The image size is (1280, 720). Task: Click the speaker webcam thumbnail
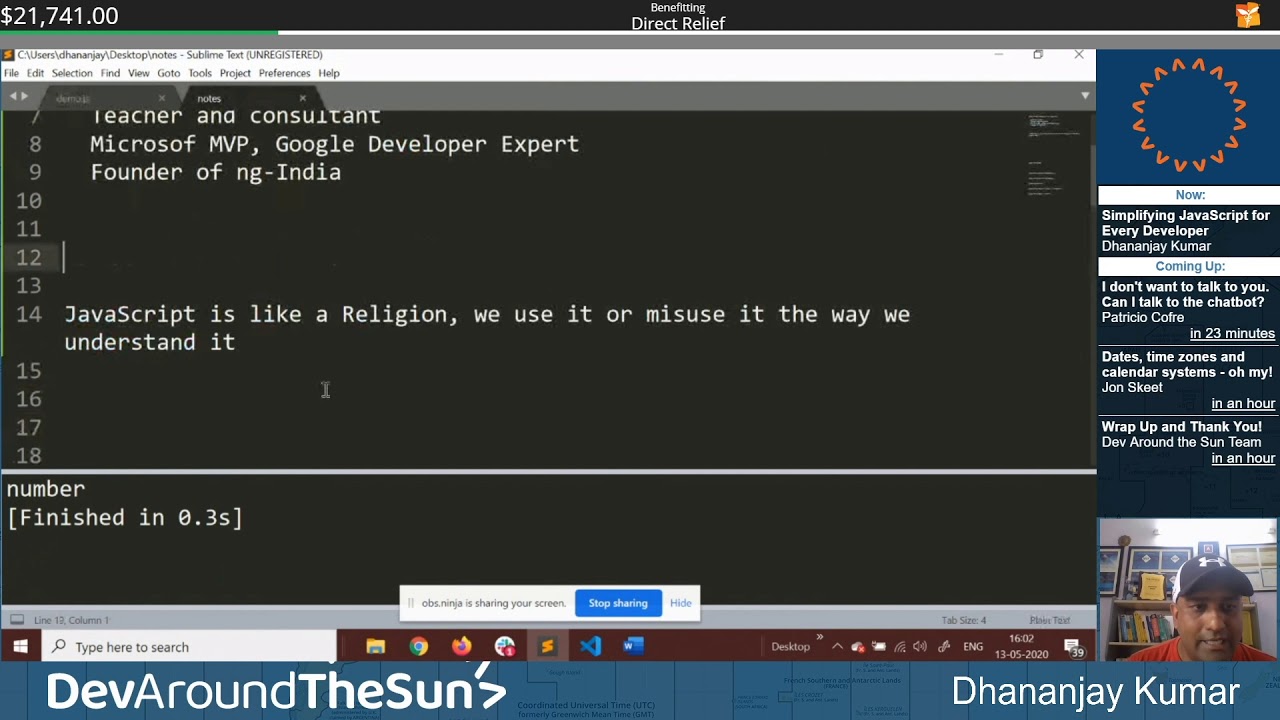(1188, 589)
